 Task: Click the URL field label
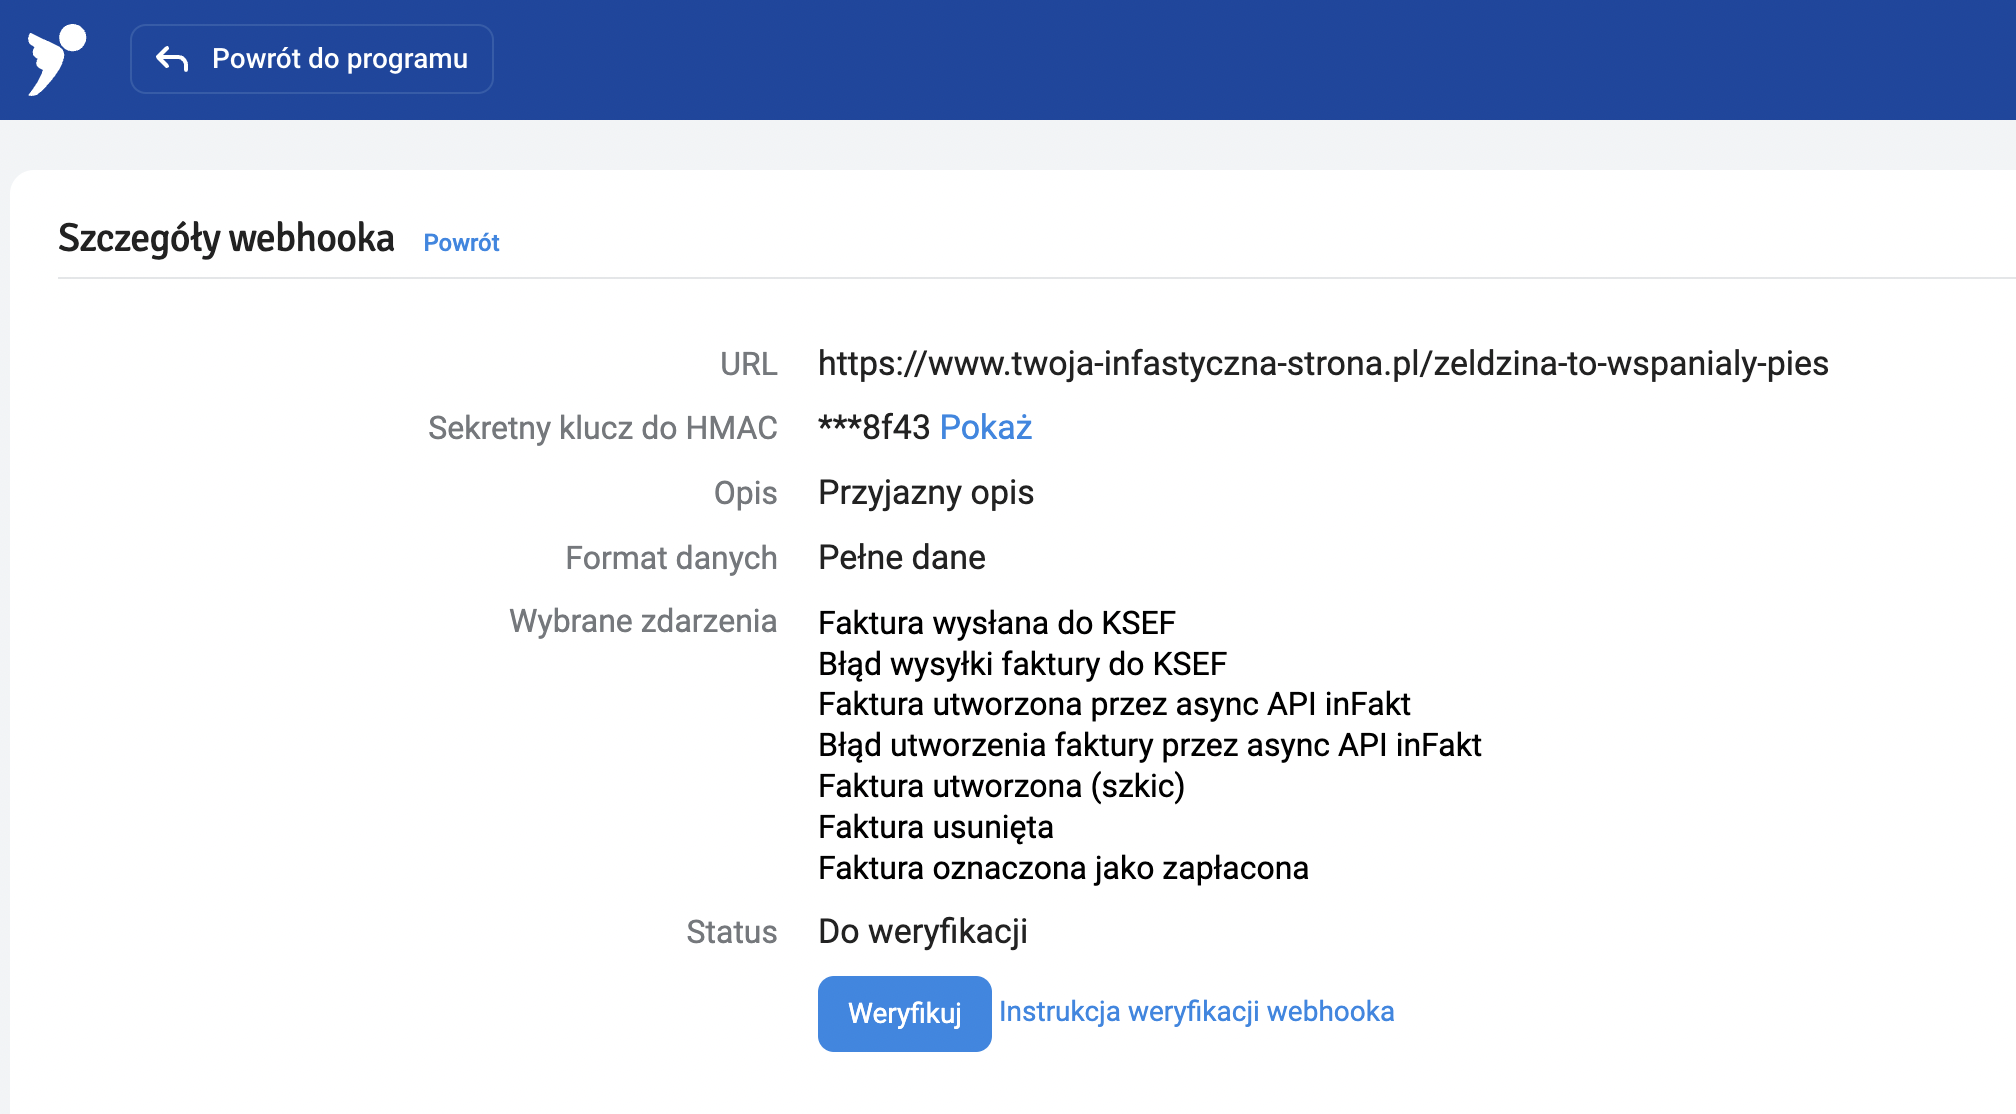tap(748, 364)
